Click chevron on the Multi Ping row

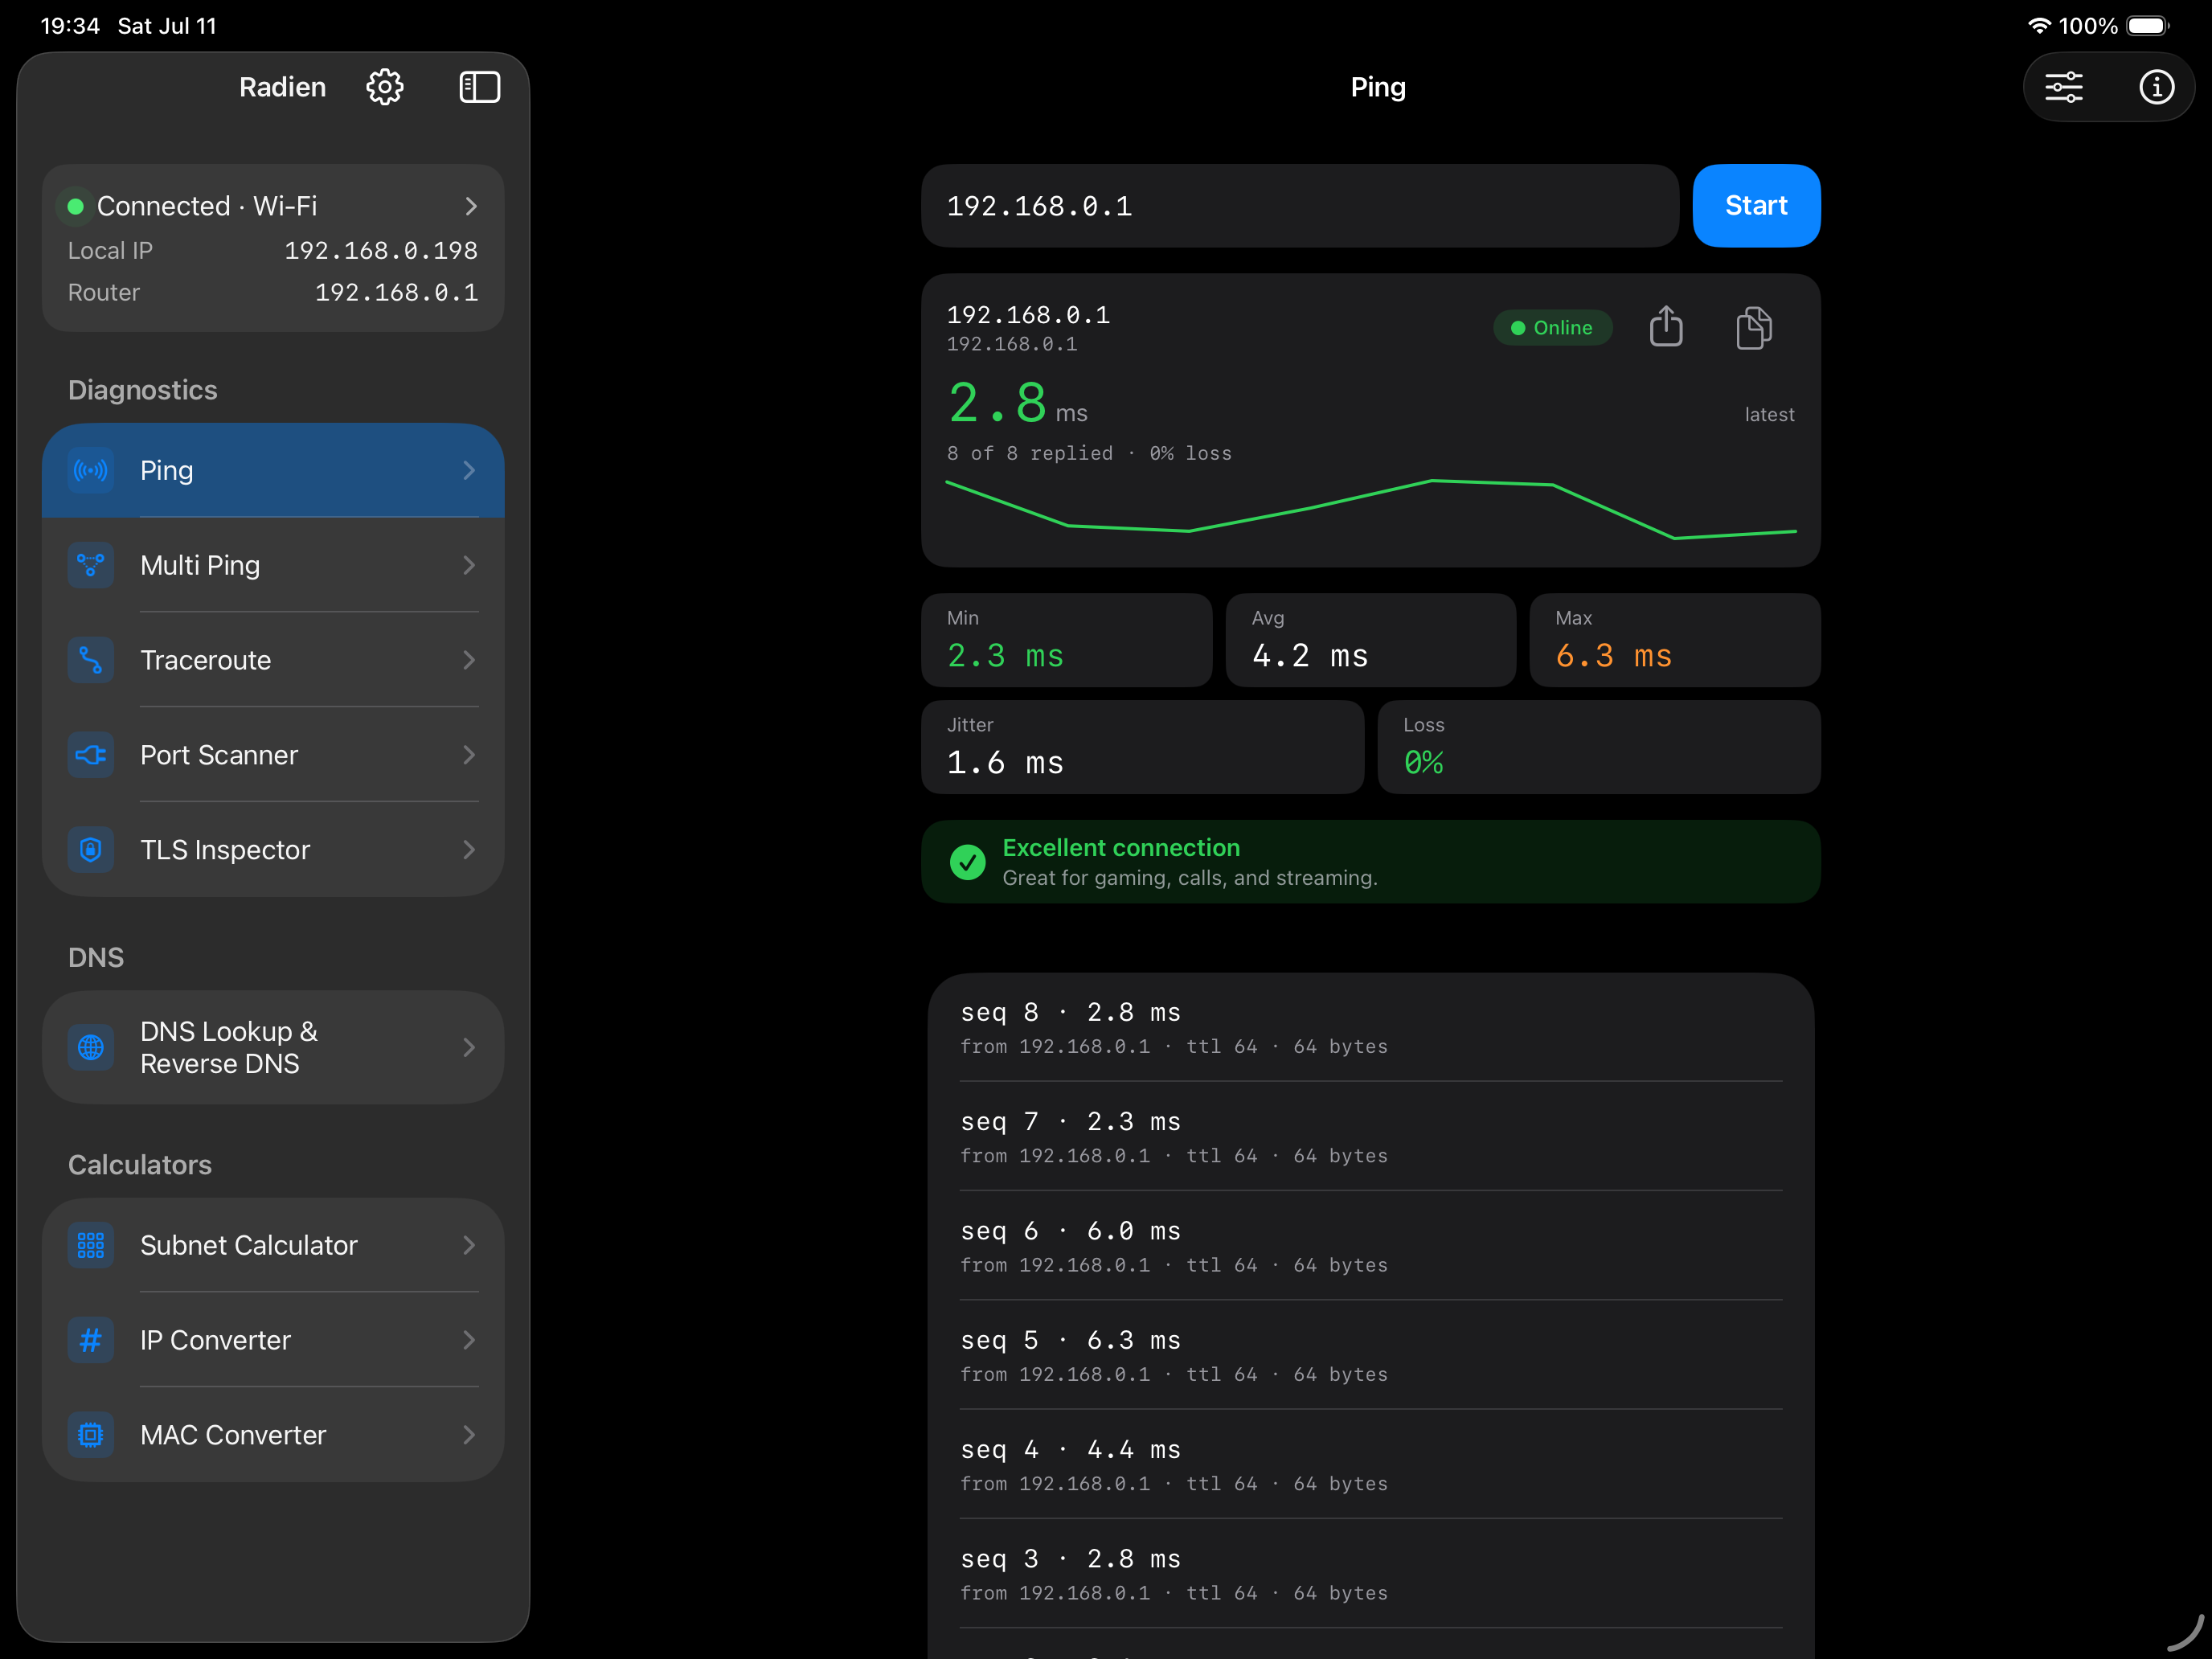[469, 565]
